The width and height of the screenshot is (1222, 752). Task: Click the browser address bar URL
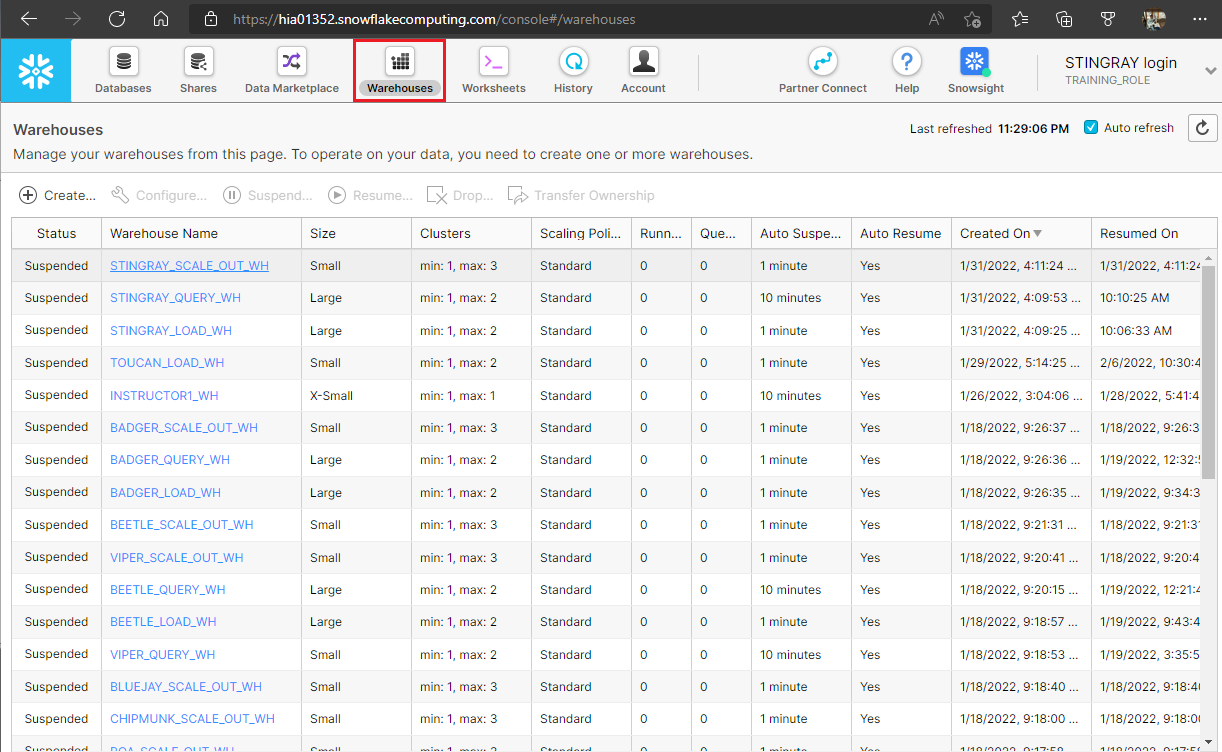[x=434, y=19]
